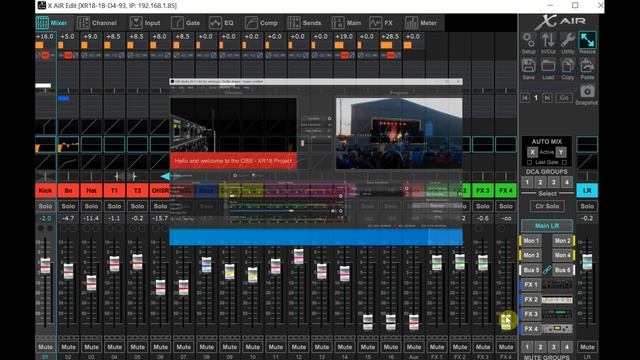The image size is (640, 360).
Task: Open the EQ tab
Action: pyautogui.click(x=222, y=23)
